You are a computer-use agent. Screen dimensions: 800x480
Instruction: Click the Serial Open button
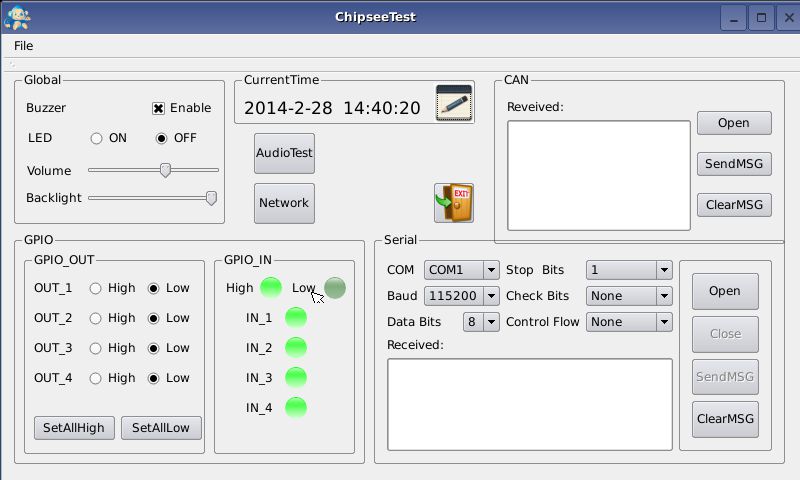725,291
